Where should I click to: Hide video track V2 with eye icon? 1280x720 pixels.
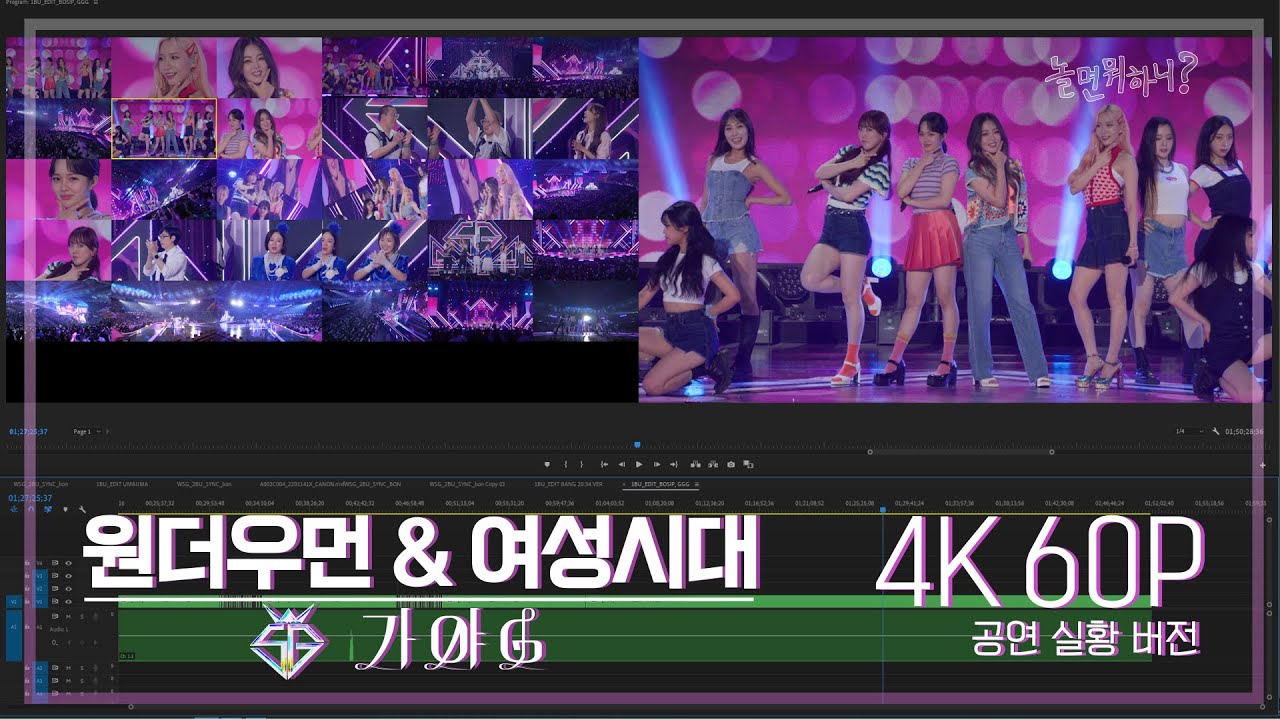click(x=68, y=589)
